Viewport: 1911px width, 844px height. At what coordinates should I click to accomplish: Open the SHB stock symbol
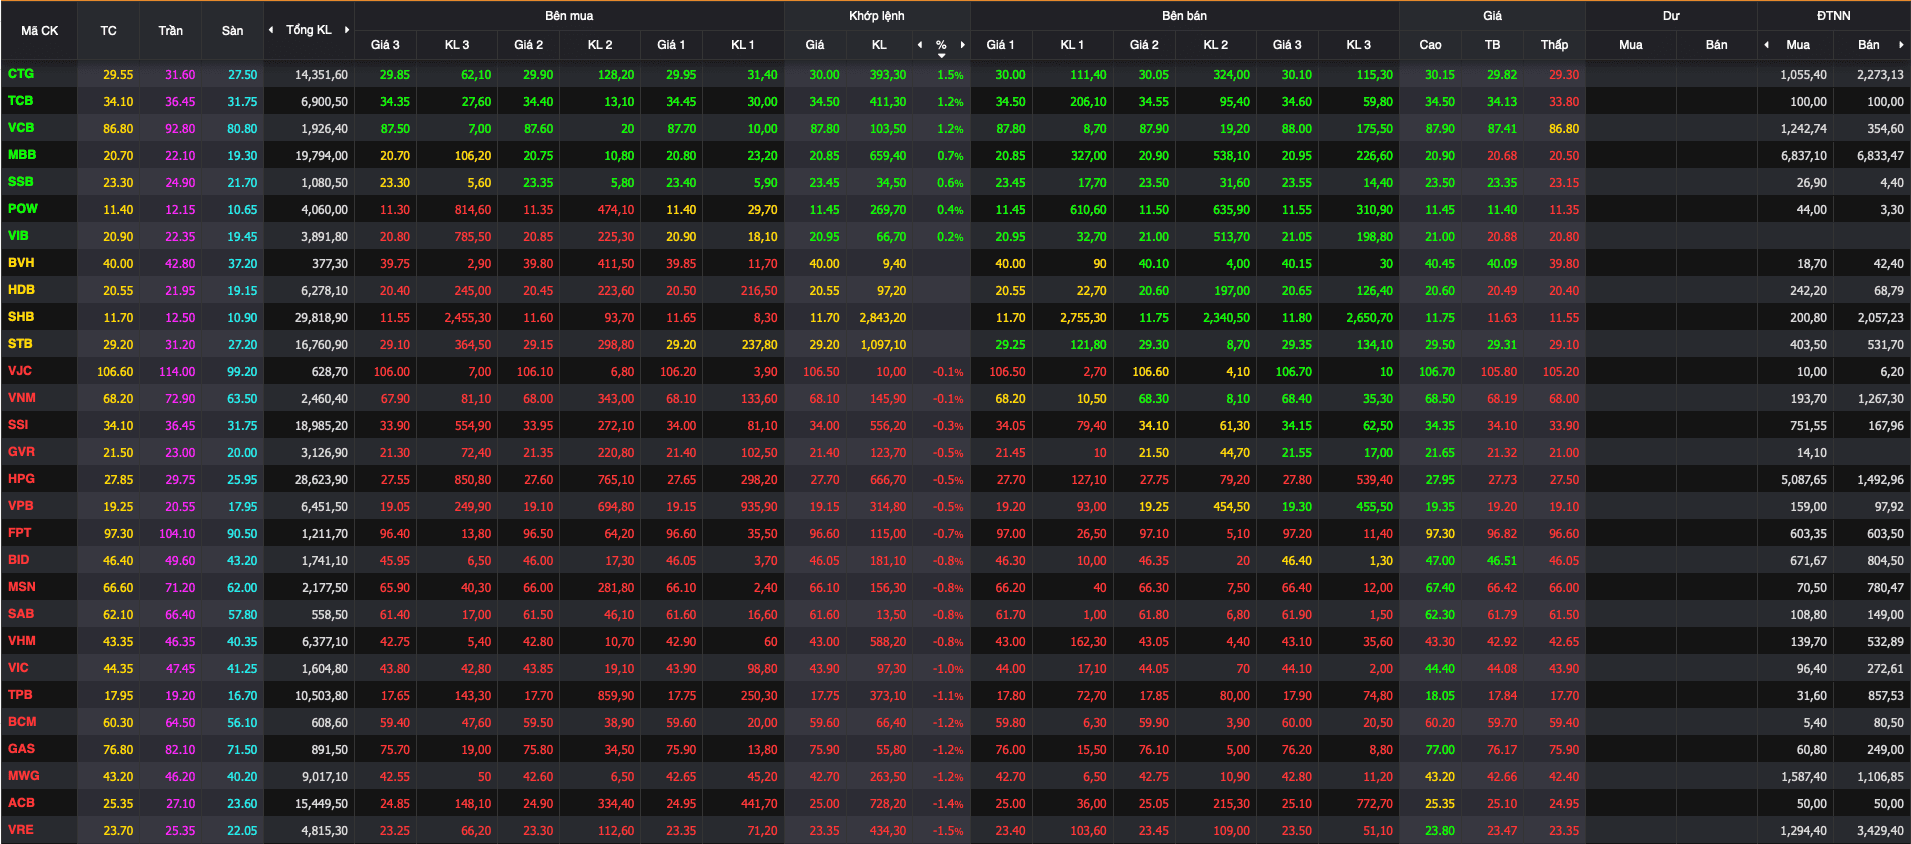coord(21,317)
